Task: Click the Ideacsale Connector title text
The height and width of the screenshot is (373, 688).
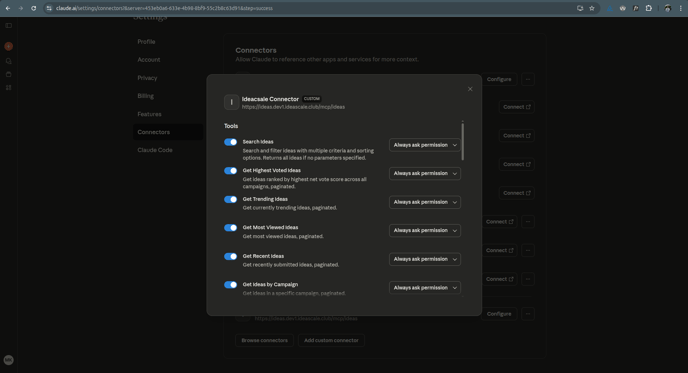Action: tap(270, 99)
